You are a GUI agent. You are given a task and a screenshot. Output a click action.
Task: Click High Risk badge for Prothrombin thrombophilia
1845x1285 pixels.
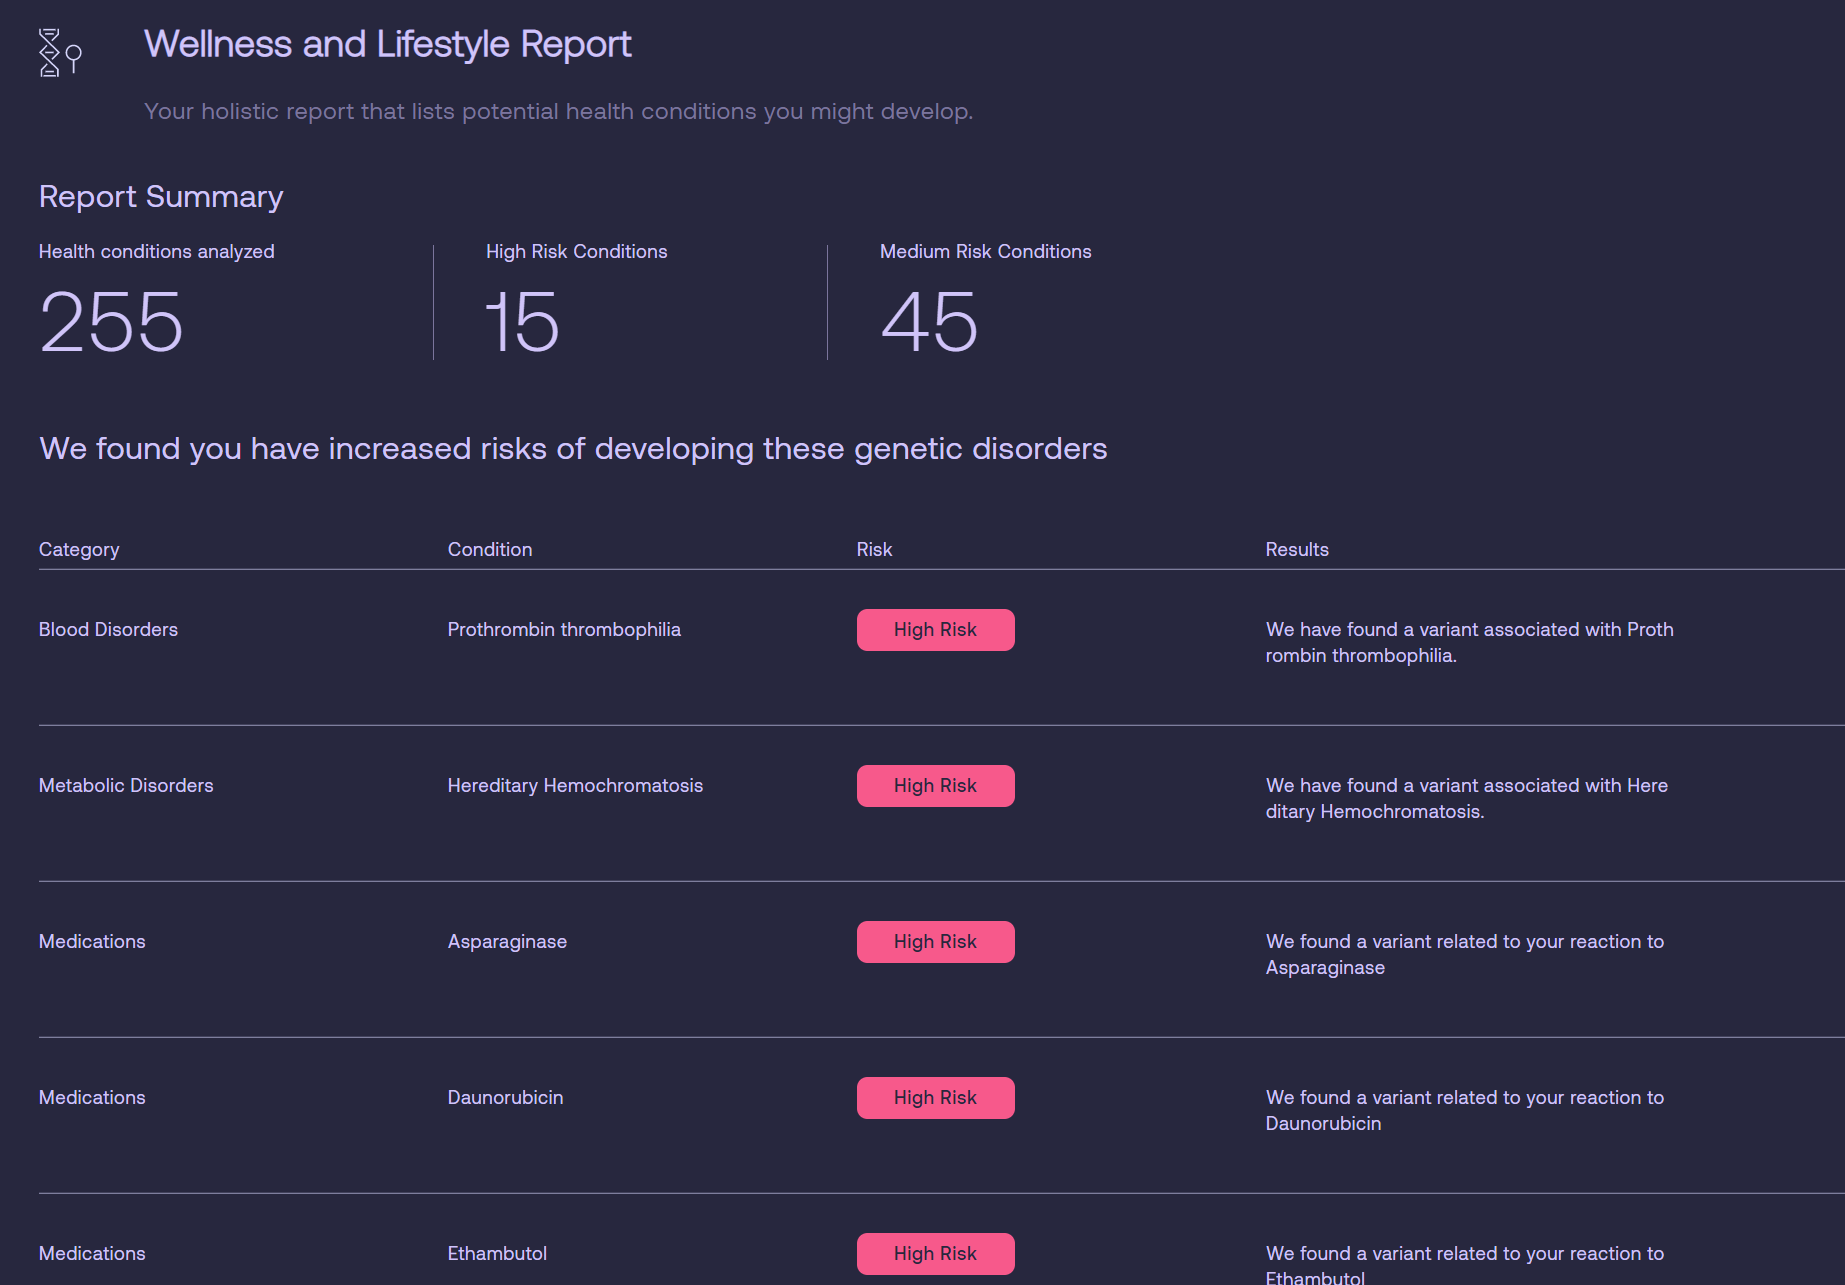pos(935,630)
